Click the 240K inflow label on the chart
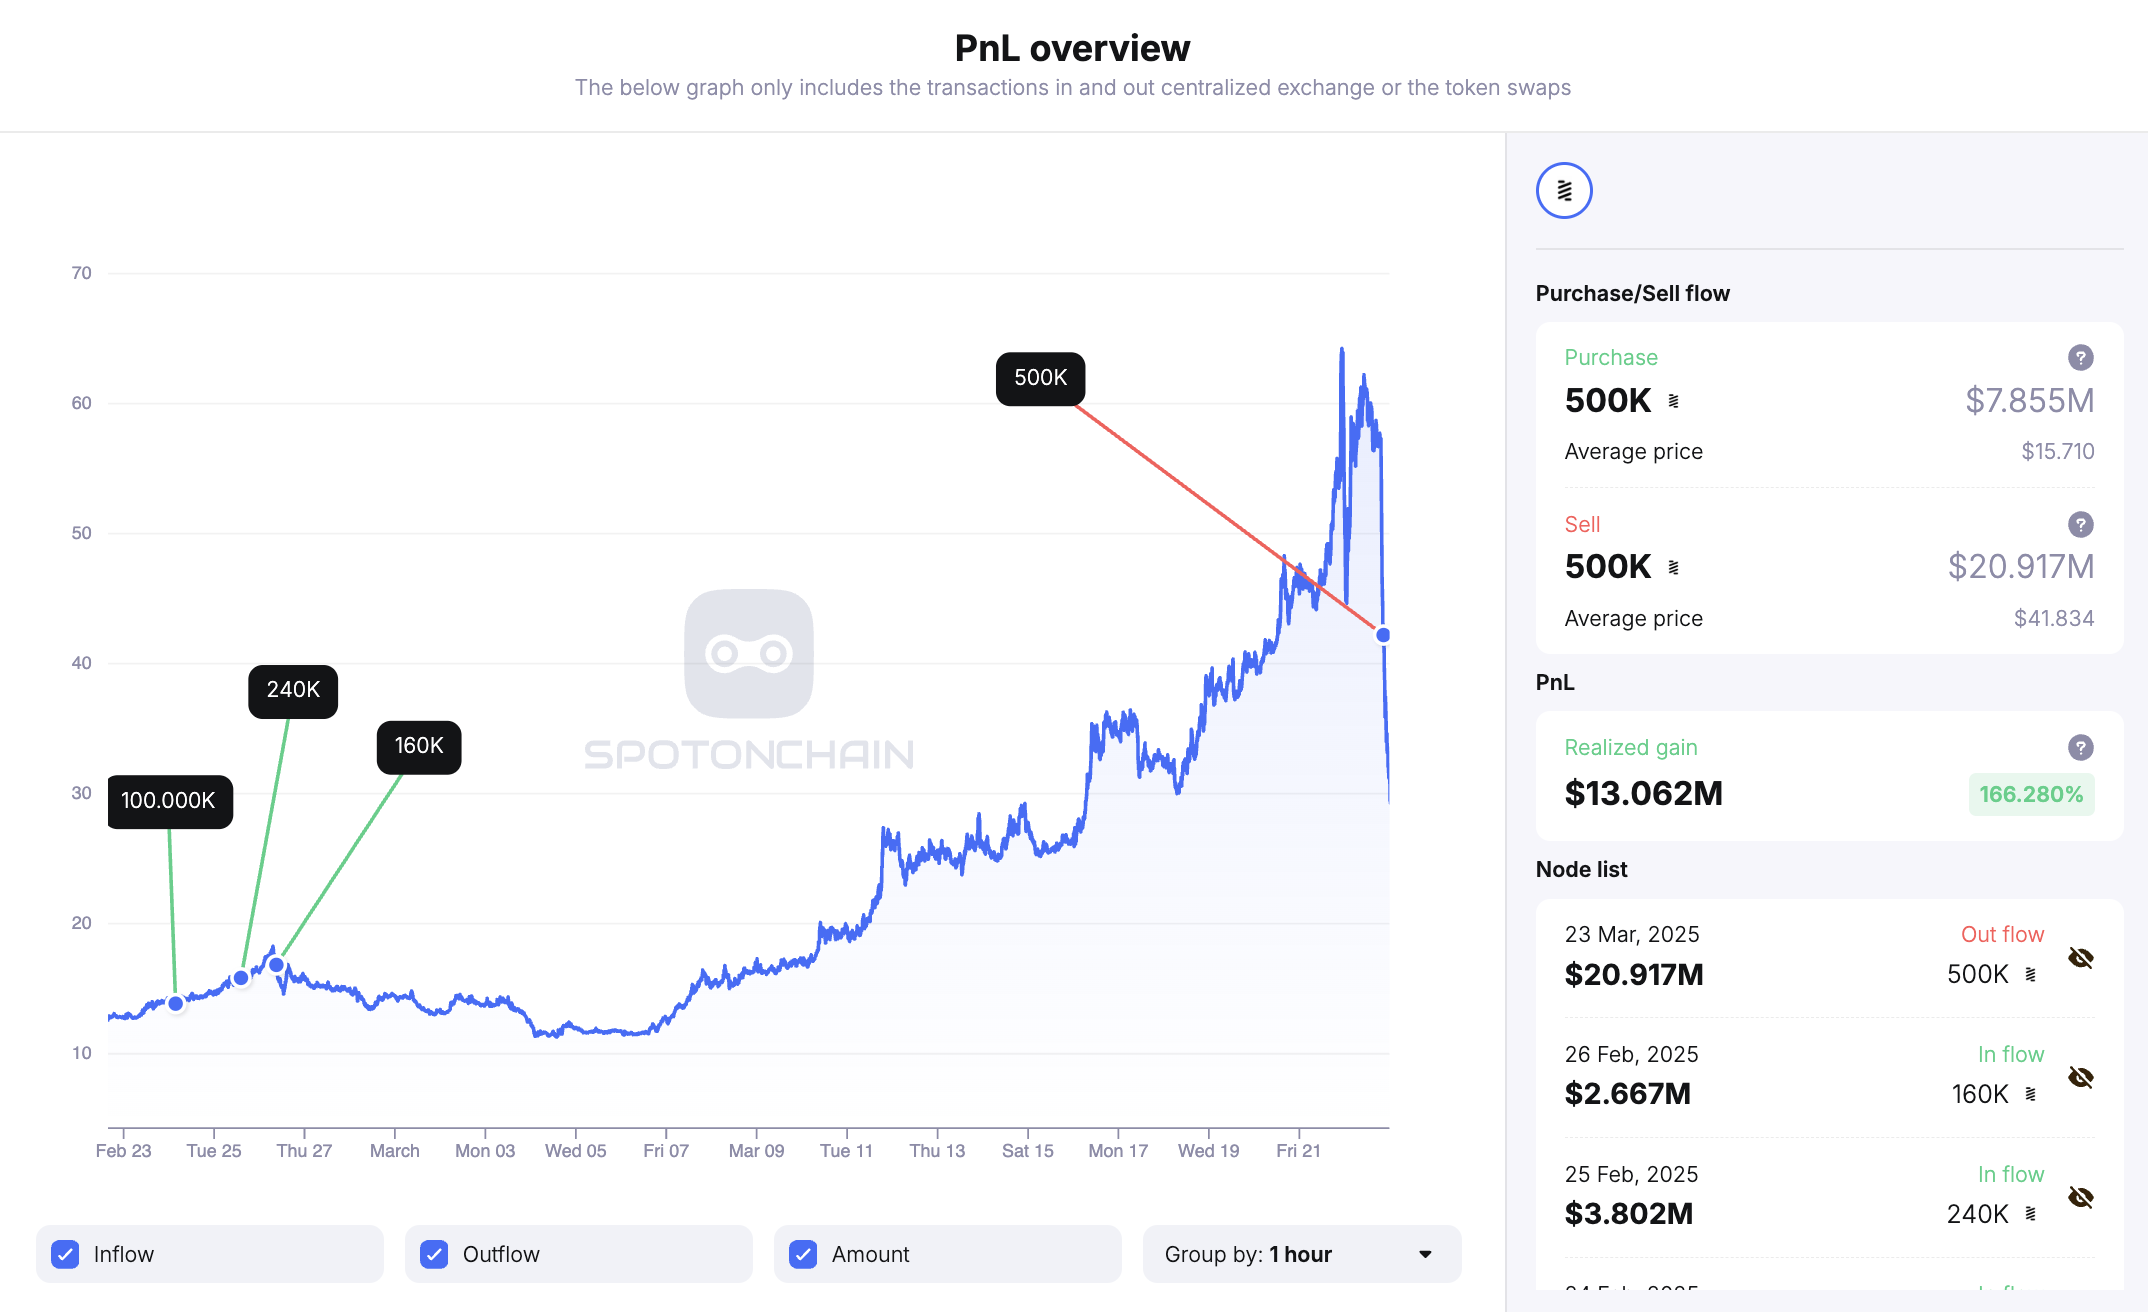Image resolution: width=2148 pixels, height=1312 pixels. tap(293, 690)
